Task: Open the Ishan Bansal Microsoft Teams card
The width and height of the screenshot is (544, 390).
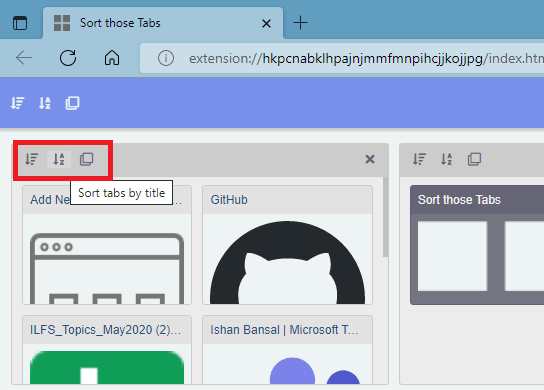Action: [x=287, y=349]
